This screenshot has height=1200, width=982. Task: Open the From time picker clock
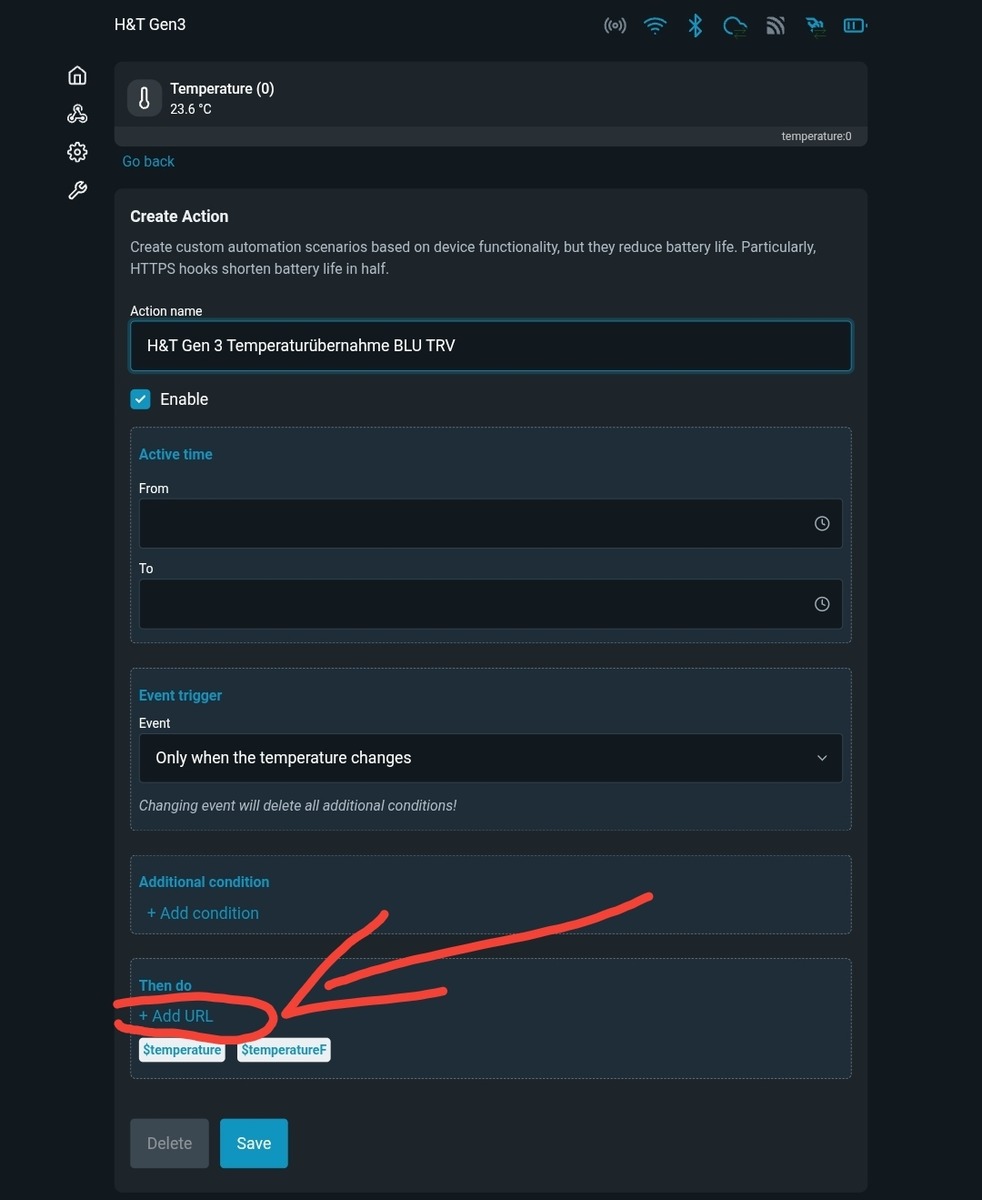pyautogui.click(x=822, y=524)
